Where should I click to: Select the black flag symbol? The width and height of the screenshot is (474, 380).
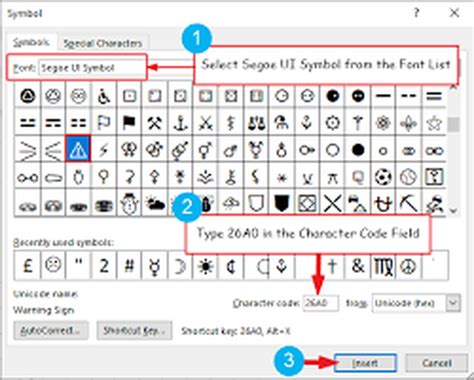click(x=129, y=123)
